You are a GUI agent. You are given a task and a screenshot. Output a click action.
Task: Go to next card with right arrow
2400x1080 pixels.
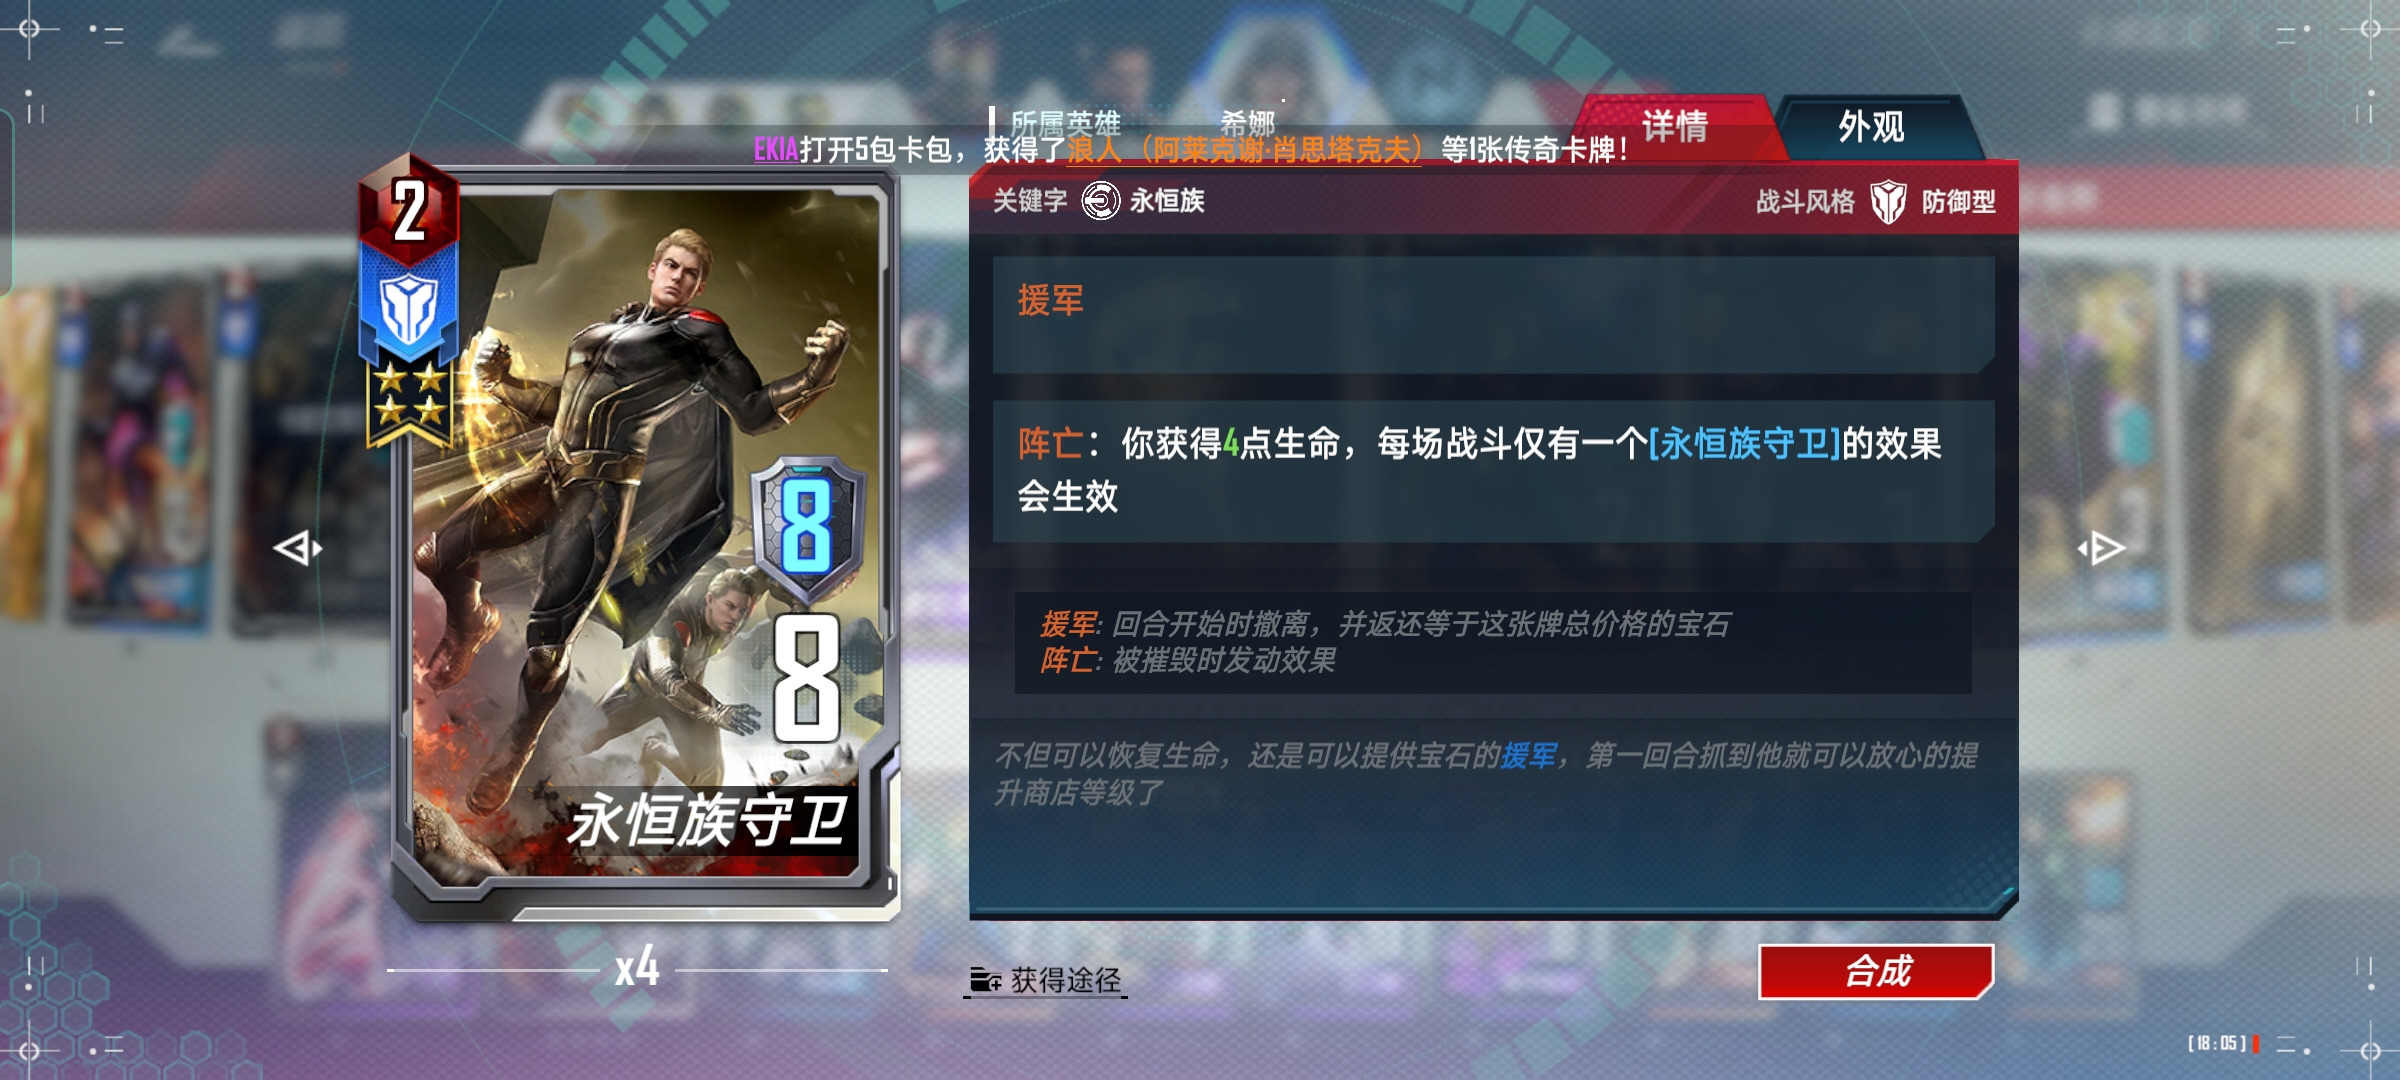click(2101, 548)
